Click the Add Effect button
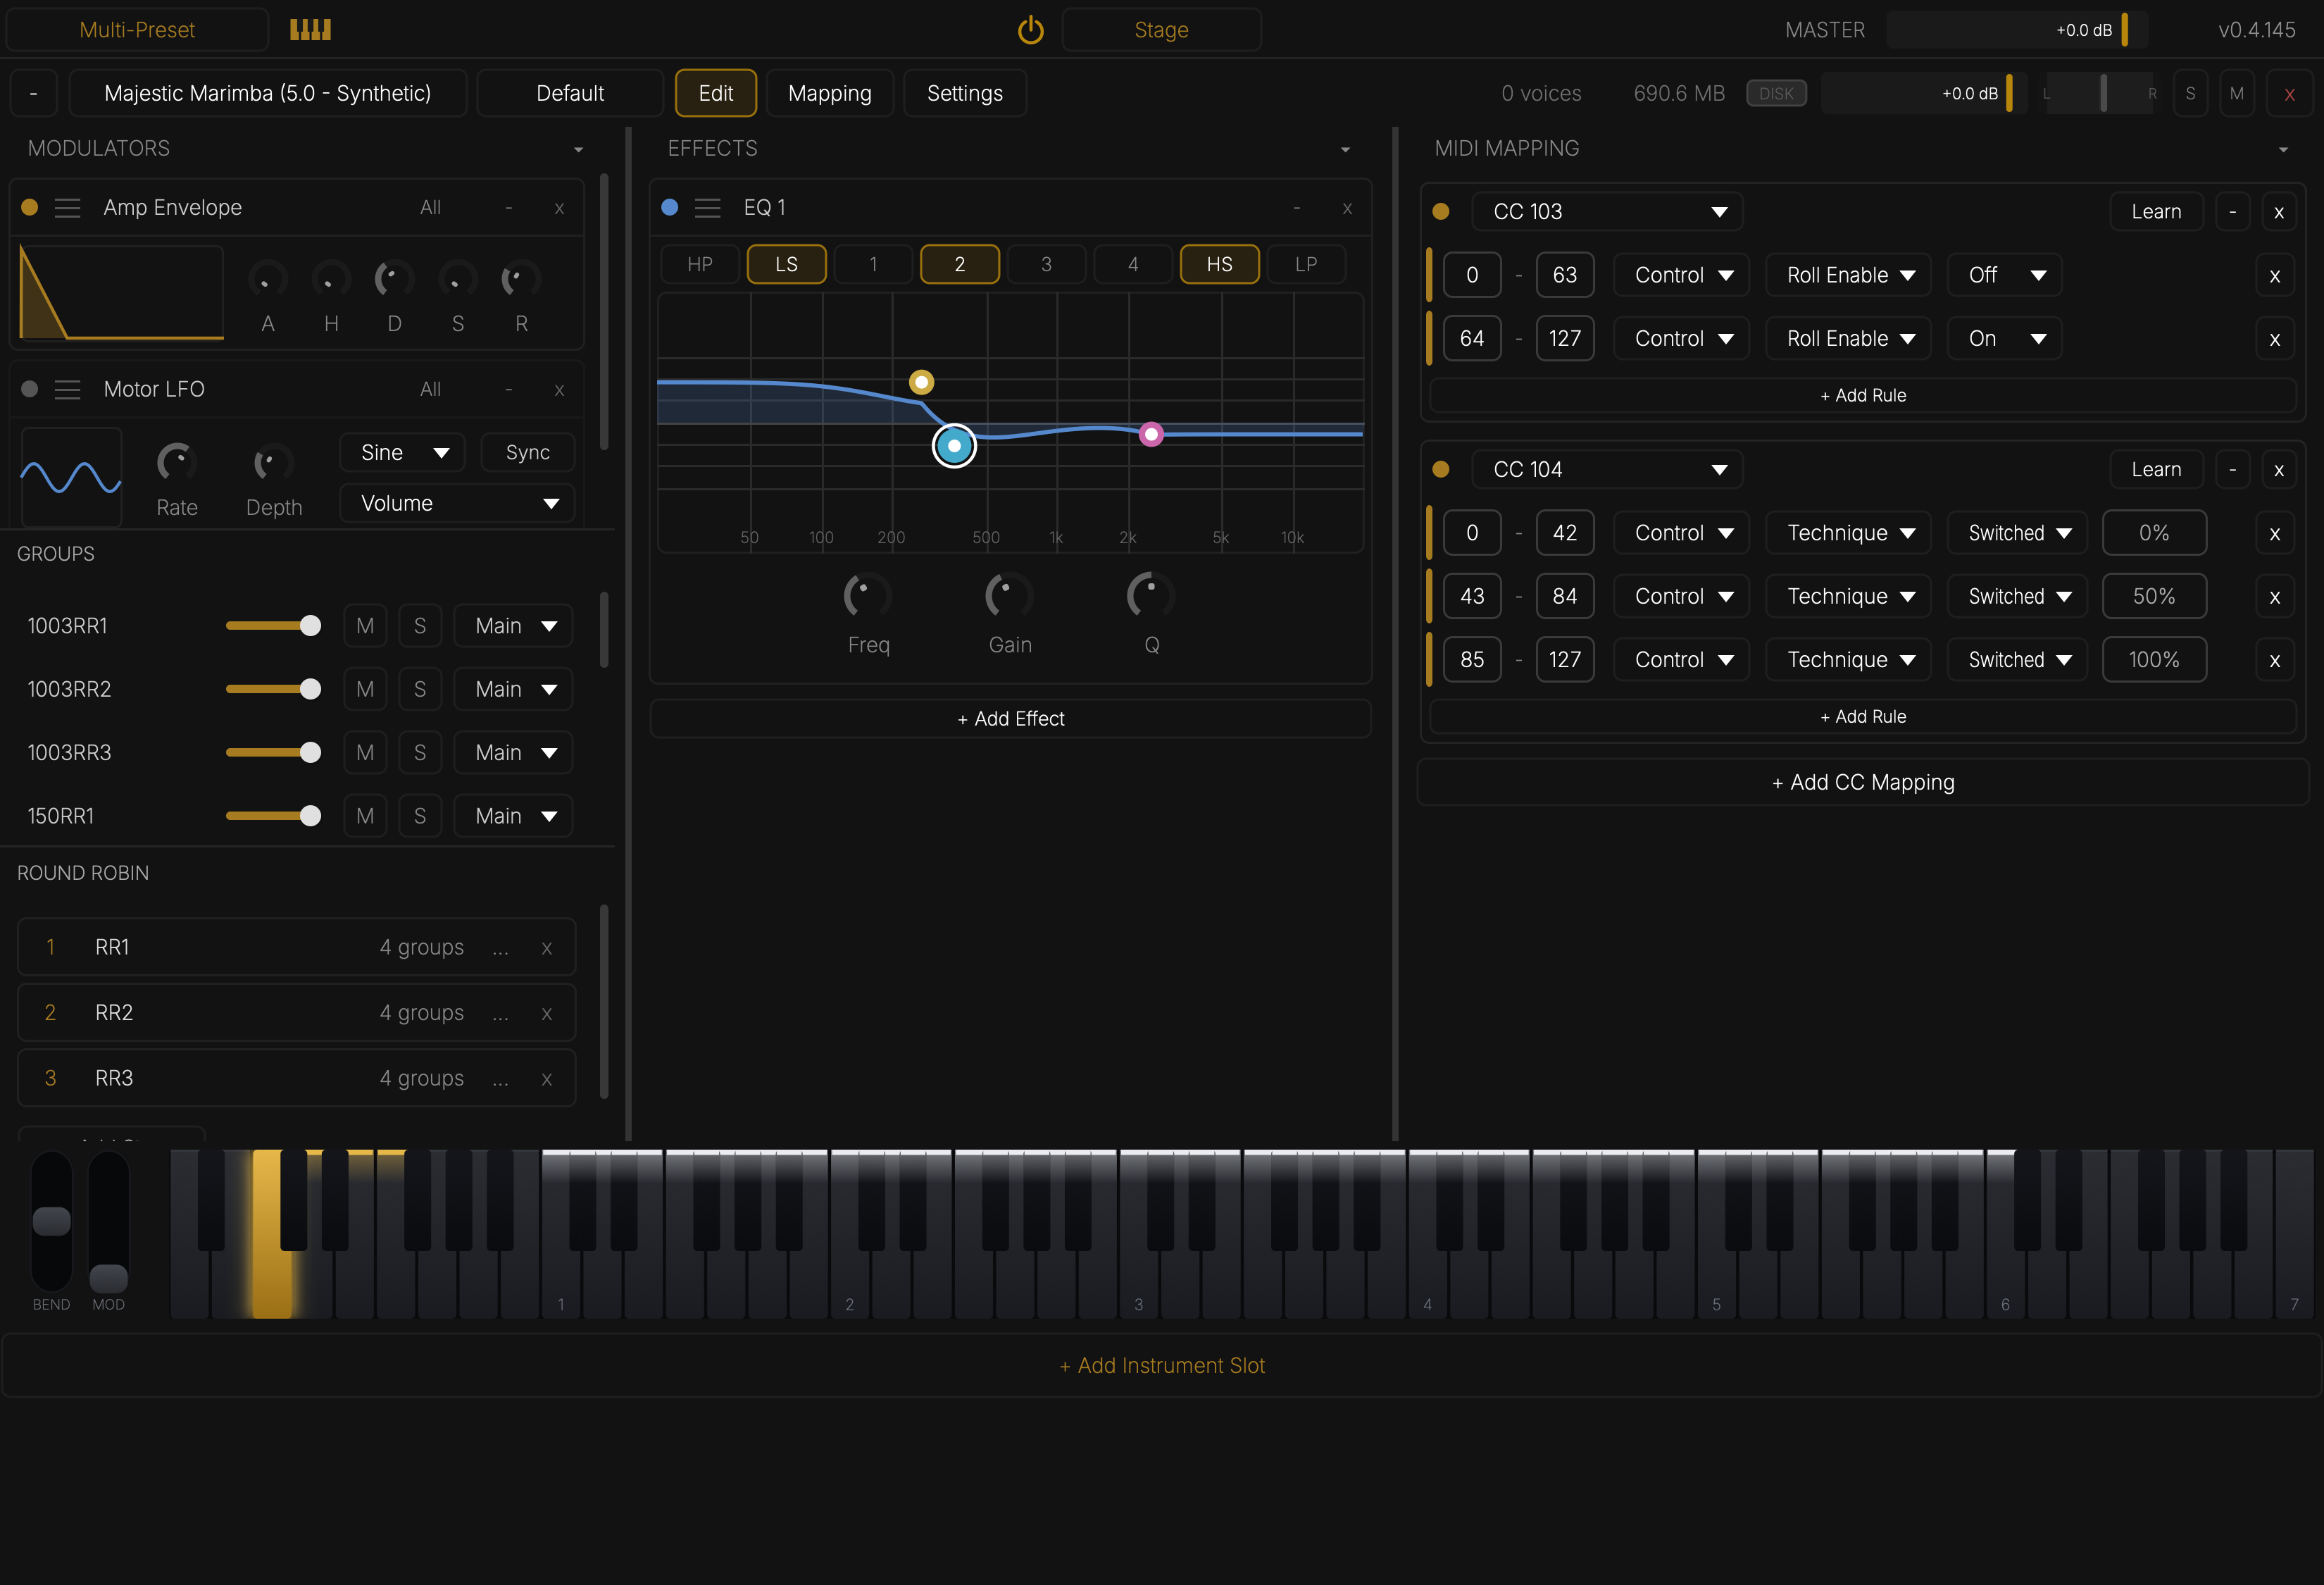Screen dimensions: 2324x1585 [x=1010, y=719]
